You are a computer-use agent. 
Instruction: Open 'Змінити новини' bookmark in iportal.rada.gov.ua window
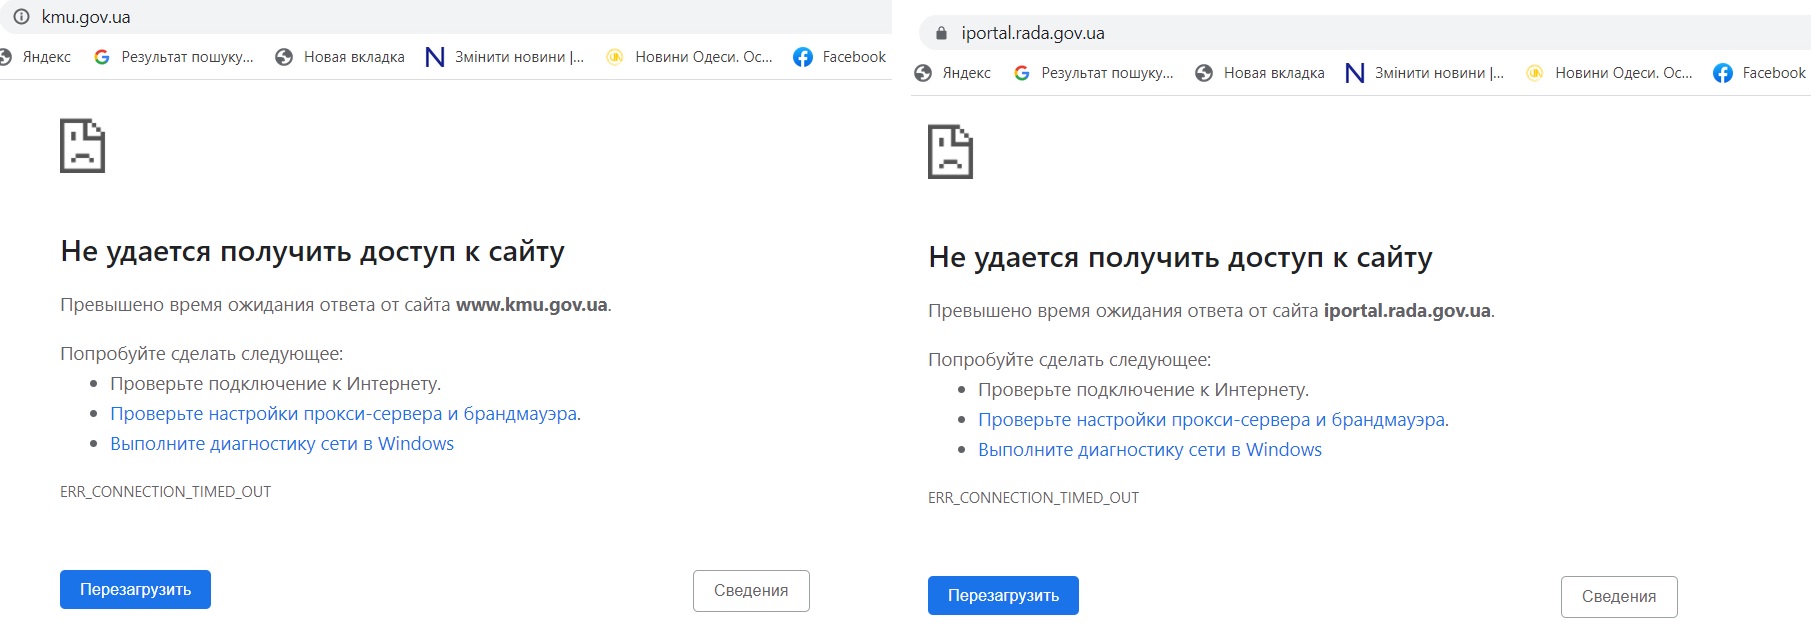pos(1425,73)
